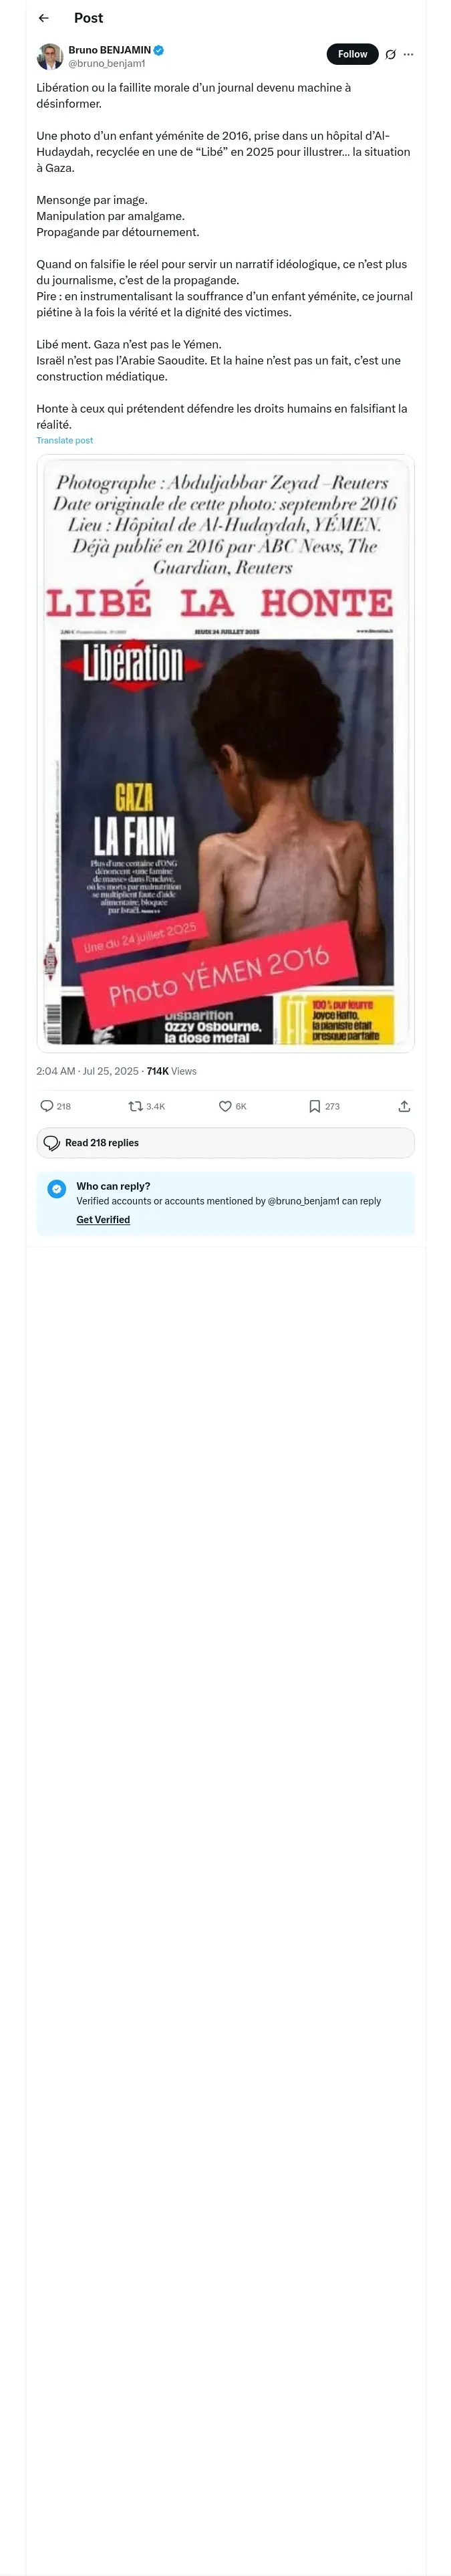
Task: View the 714K Views analytics
Action: coord(171,1071)
